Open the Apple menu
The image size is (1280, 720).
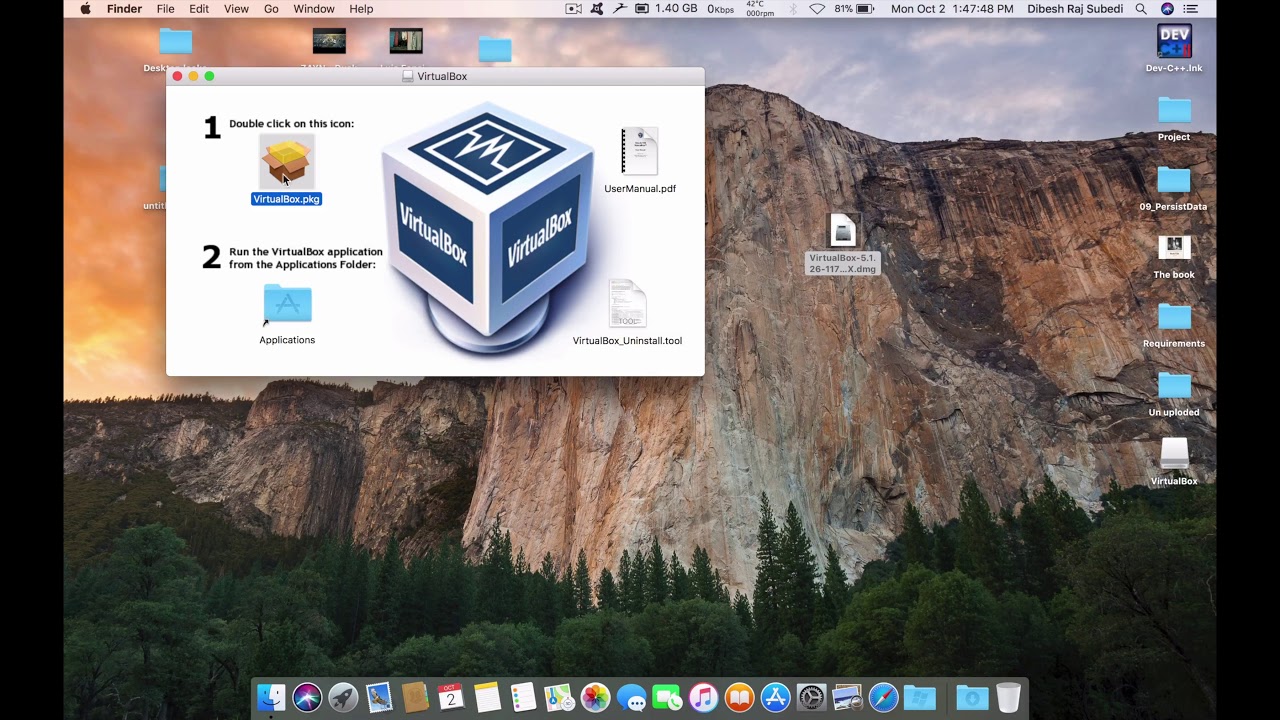[x=85, y=9]
